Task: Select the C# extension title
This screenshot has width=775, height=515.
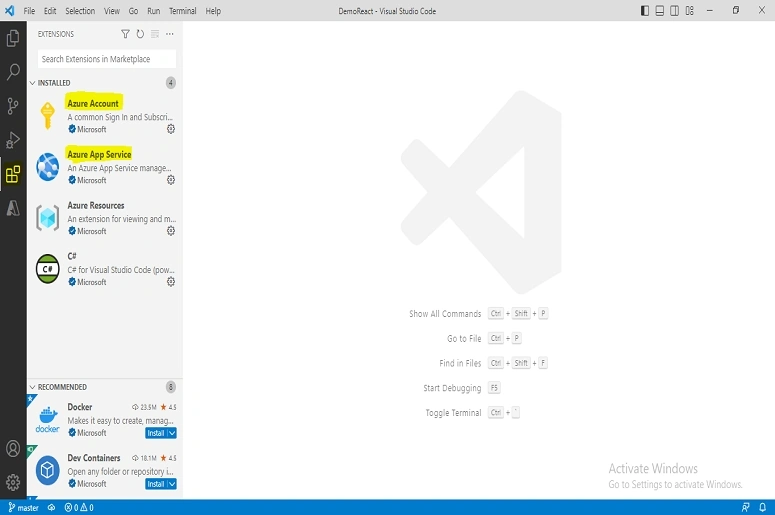Action: click(72, 256)
